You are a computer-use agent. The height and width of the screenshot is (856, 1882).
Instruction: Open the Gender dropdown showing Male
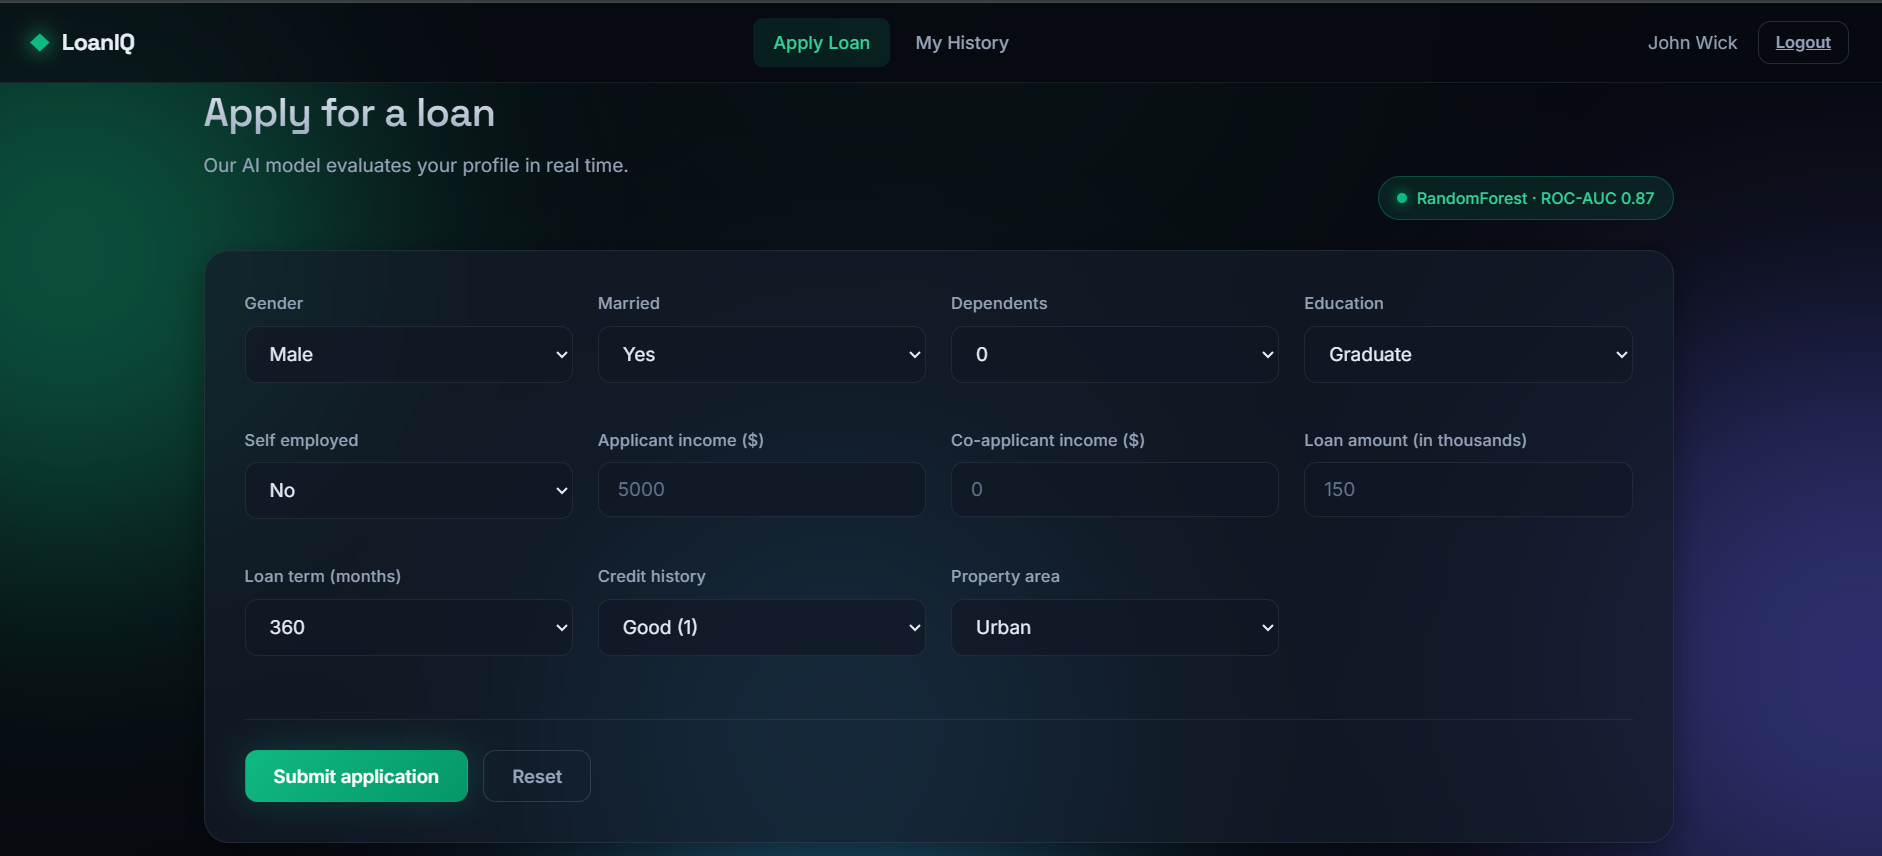point(408,354)
